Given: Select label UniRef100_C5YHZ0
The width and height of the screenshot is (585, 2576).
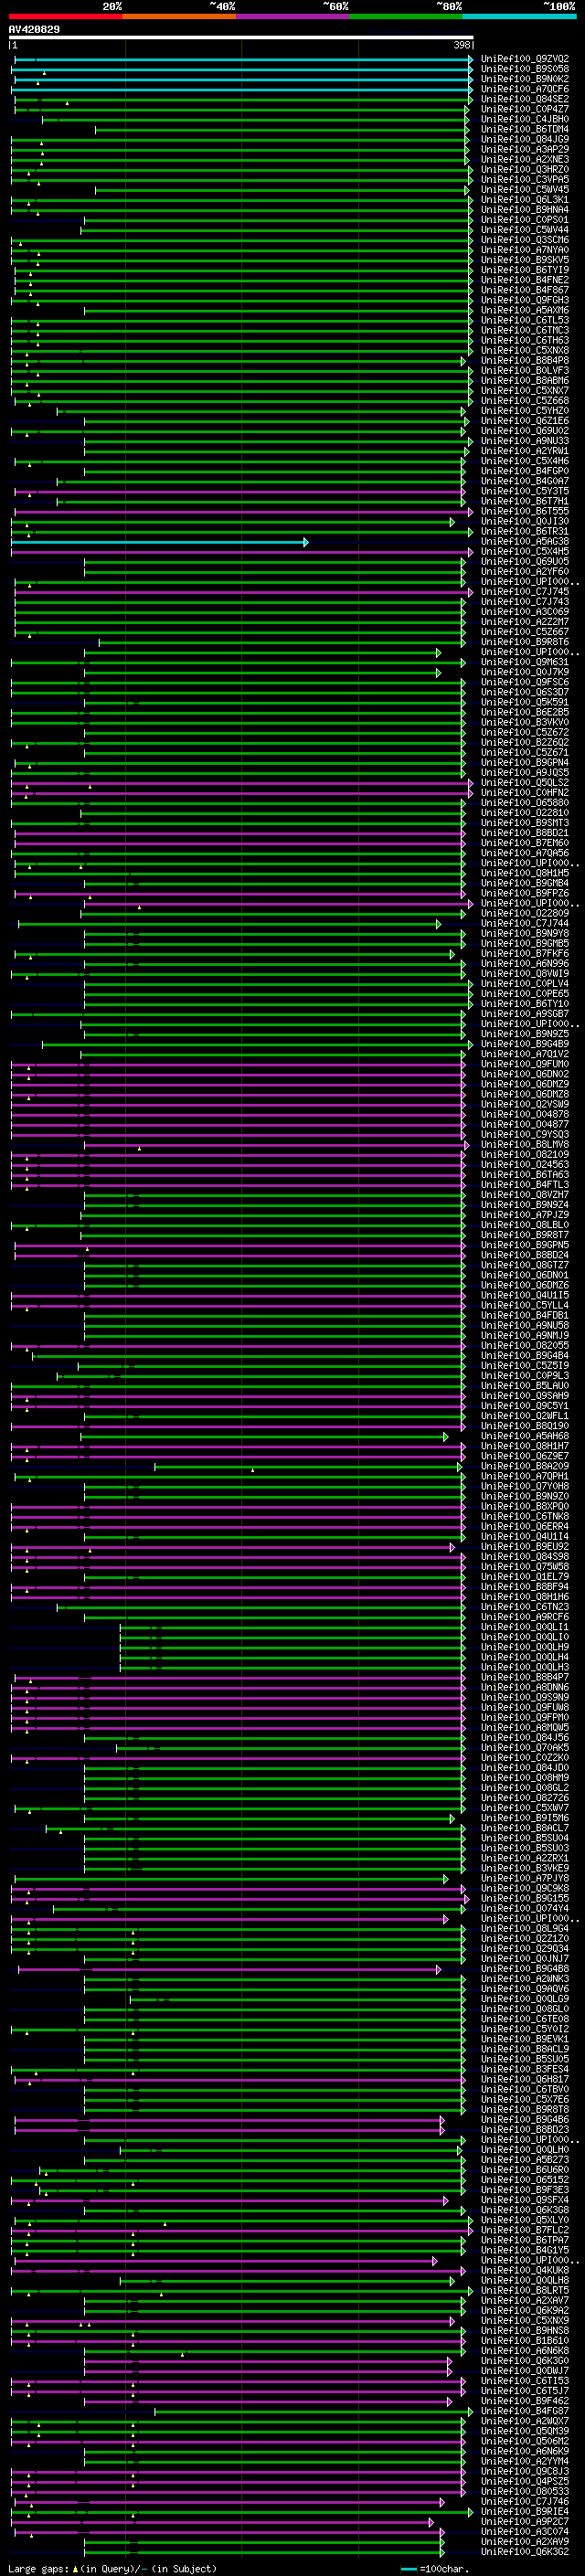Looking at the screenshot, I should tap(525, 411).
